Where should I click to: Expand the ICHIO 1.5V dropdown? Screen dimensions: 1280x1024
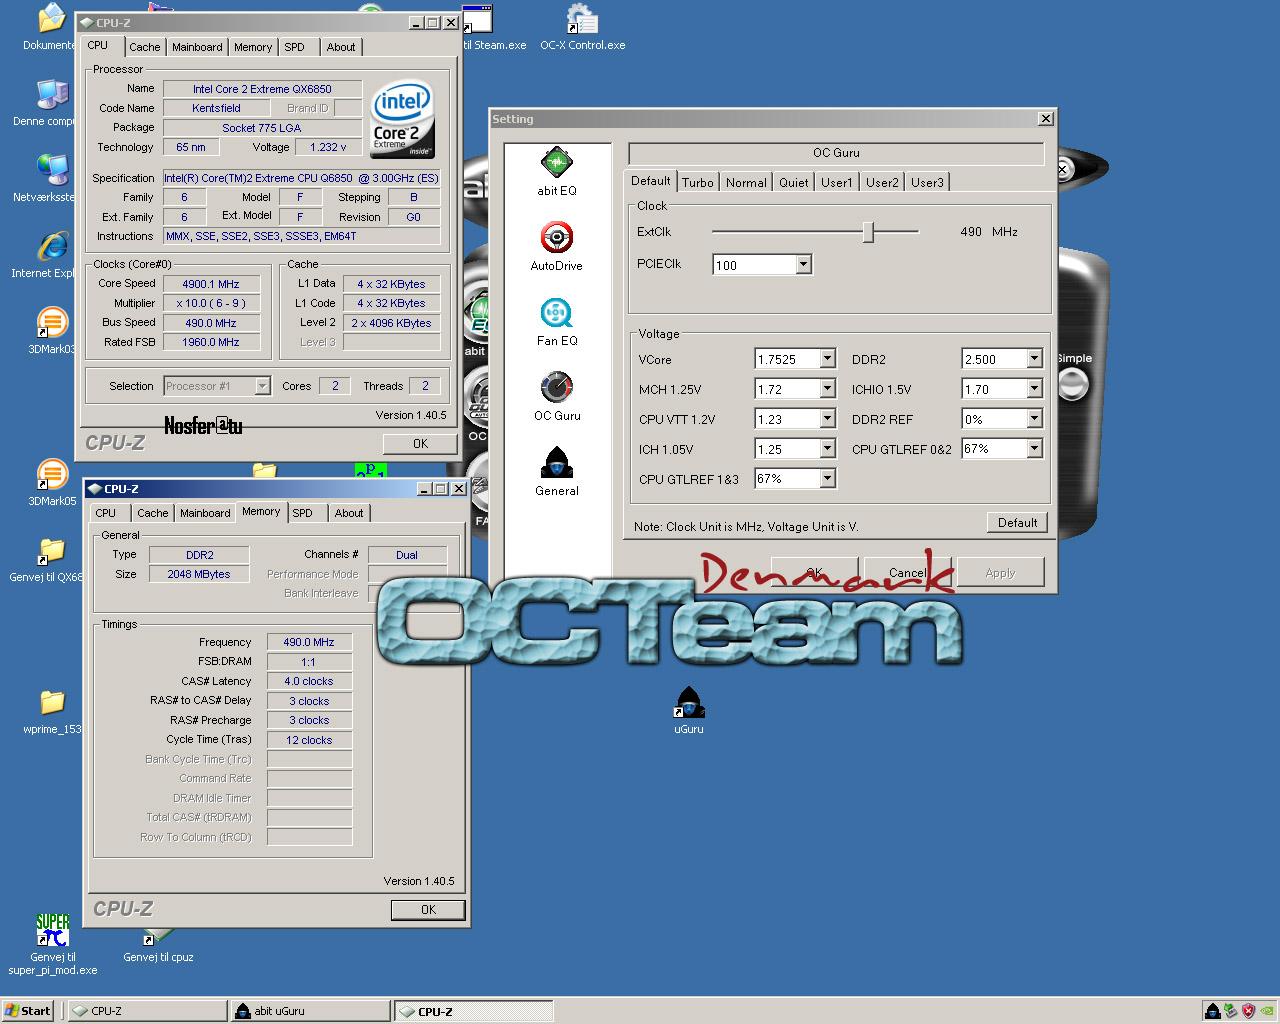[x=1034, y=389]
